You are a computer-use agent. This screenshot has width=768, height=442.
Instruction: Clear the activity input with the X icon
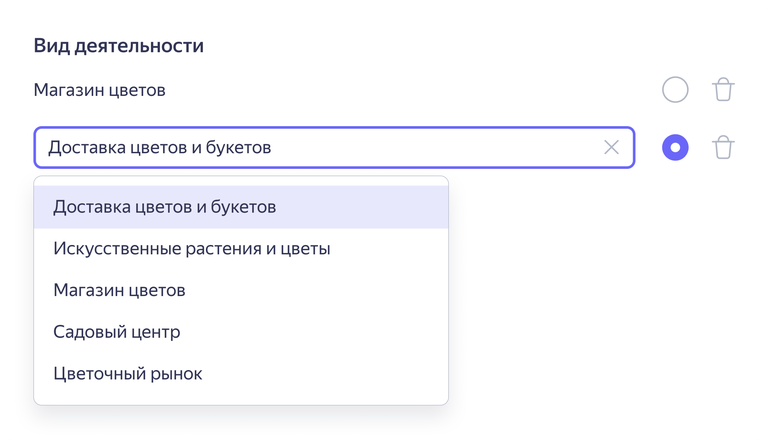(611, 148)
